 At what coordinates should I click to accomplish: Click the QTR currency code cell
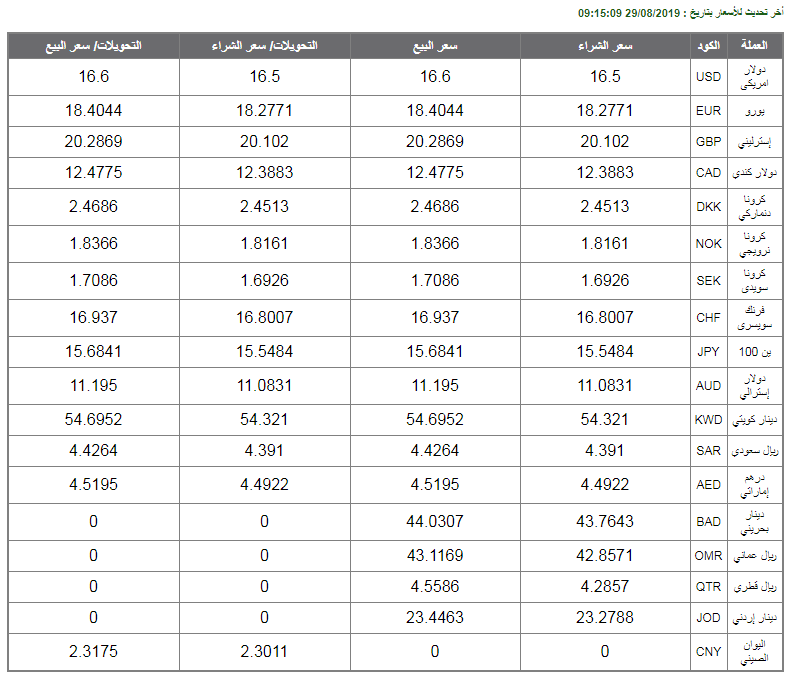pos(708,586)
